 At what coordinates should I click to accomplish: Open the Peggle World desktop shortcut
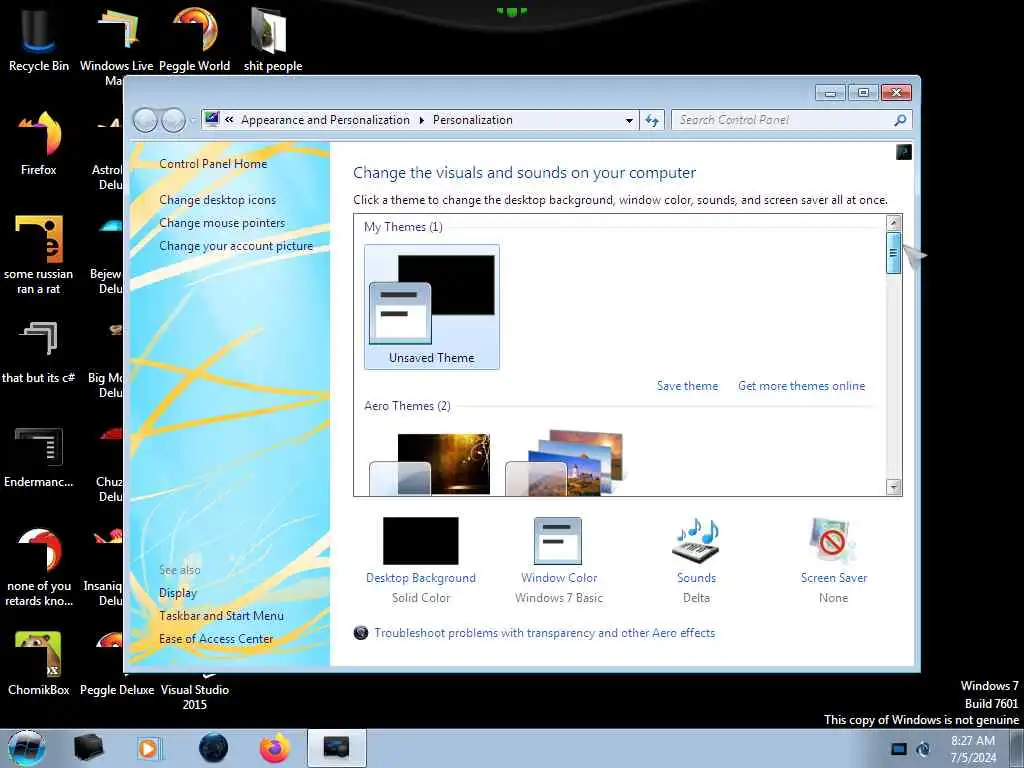tap(195, 39)
